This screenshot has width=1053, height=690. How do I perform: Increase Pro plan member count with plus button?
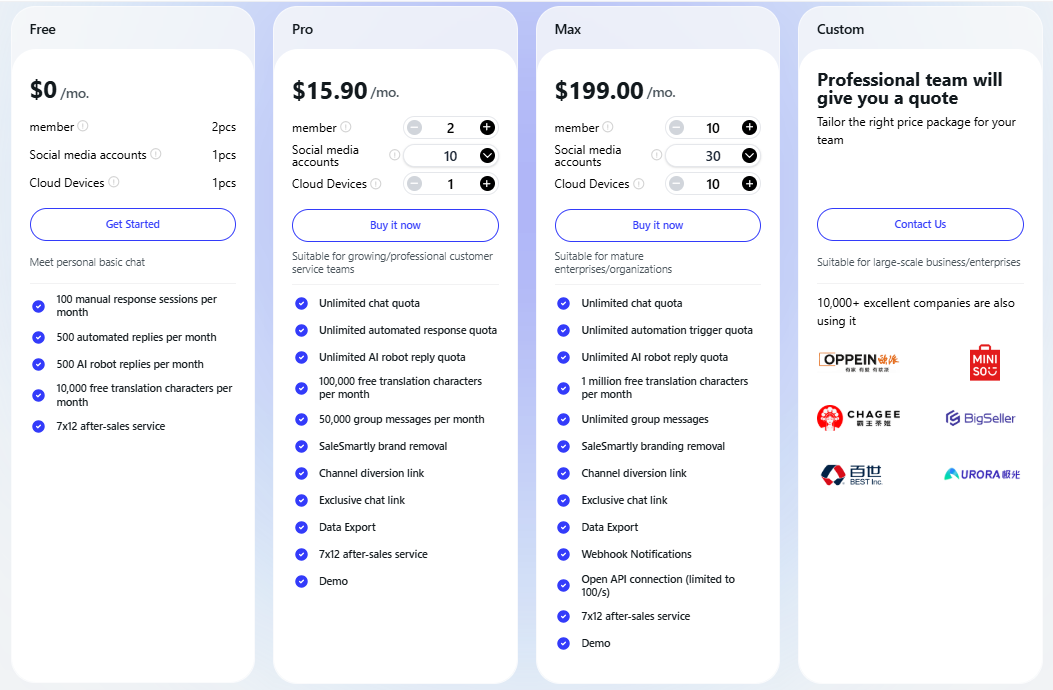click(x=487, y=127)
